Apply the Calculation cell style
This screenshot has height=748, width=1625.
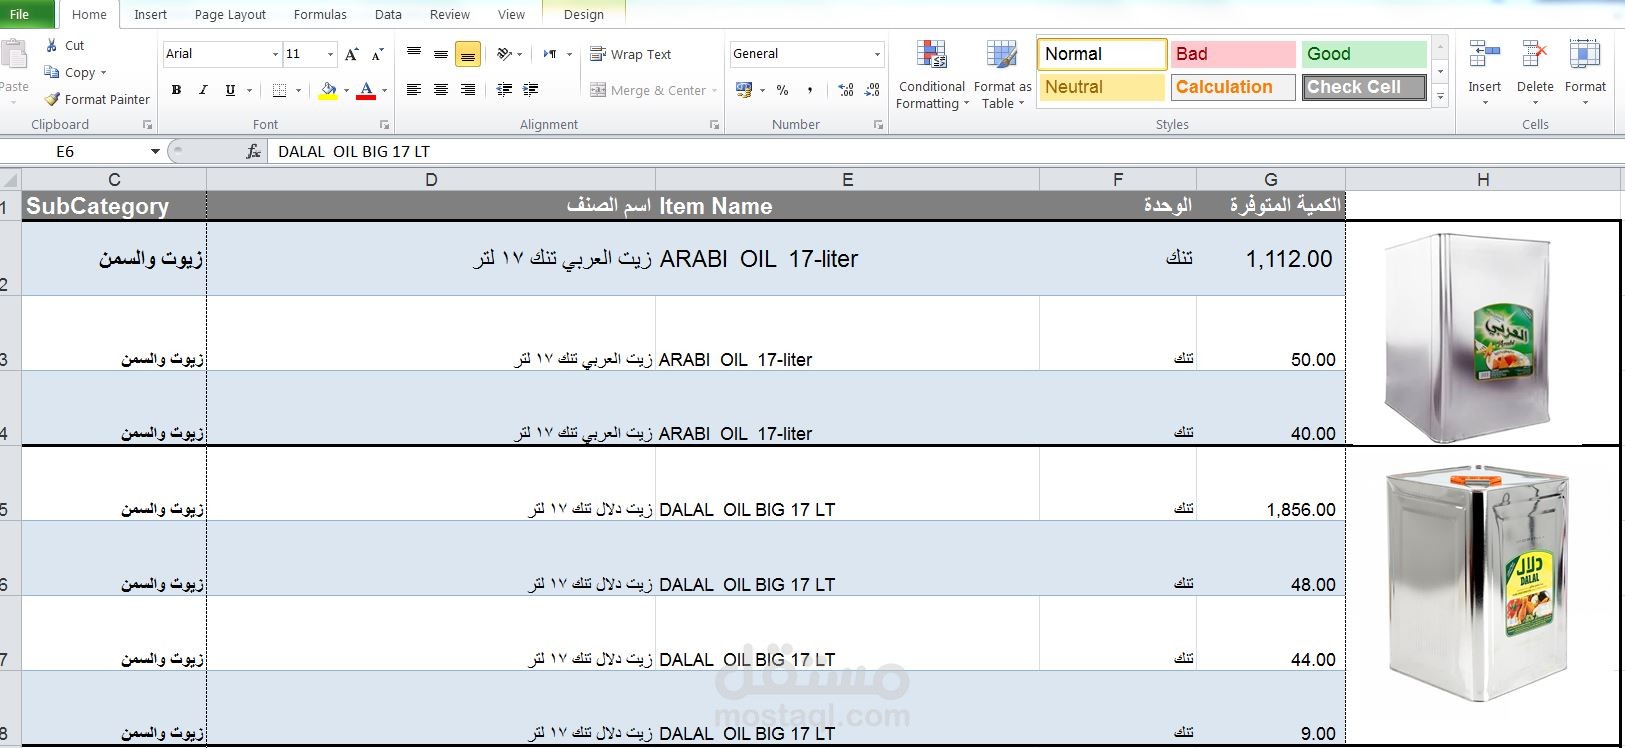tap(1233, 87)
